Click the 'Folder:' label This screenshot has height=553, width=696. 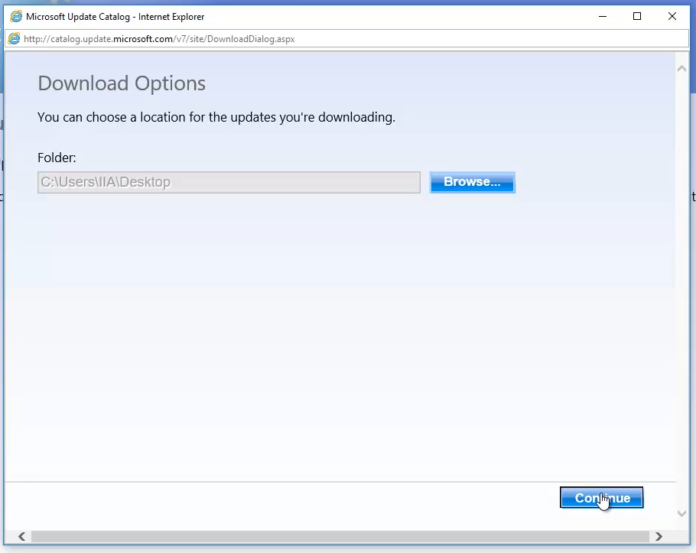point(57,158)
